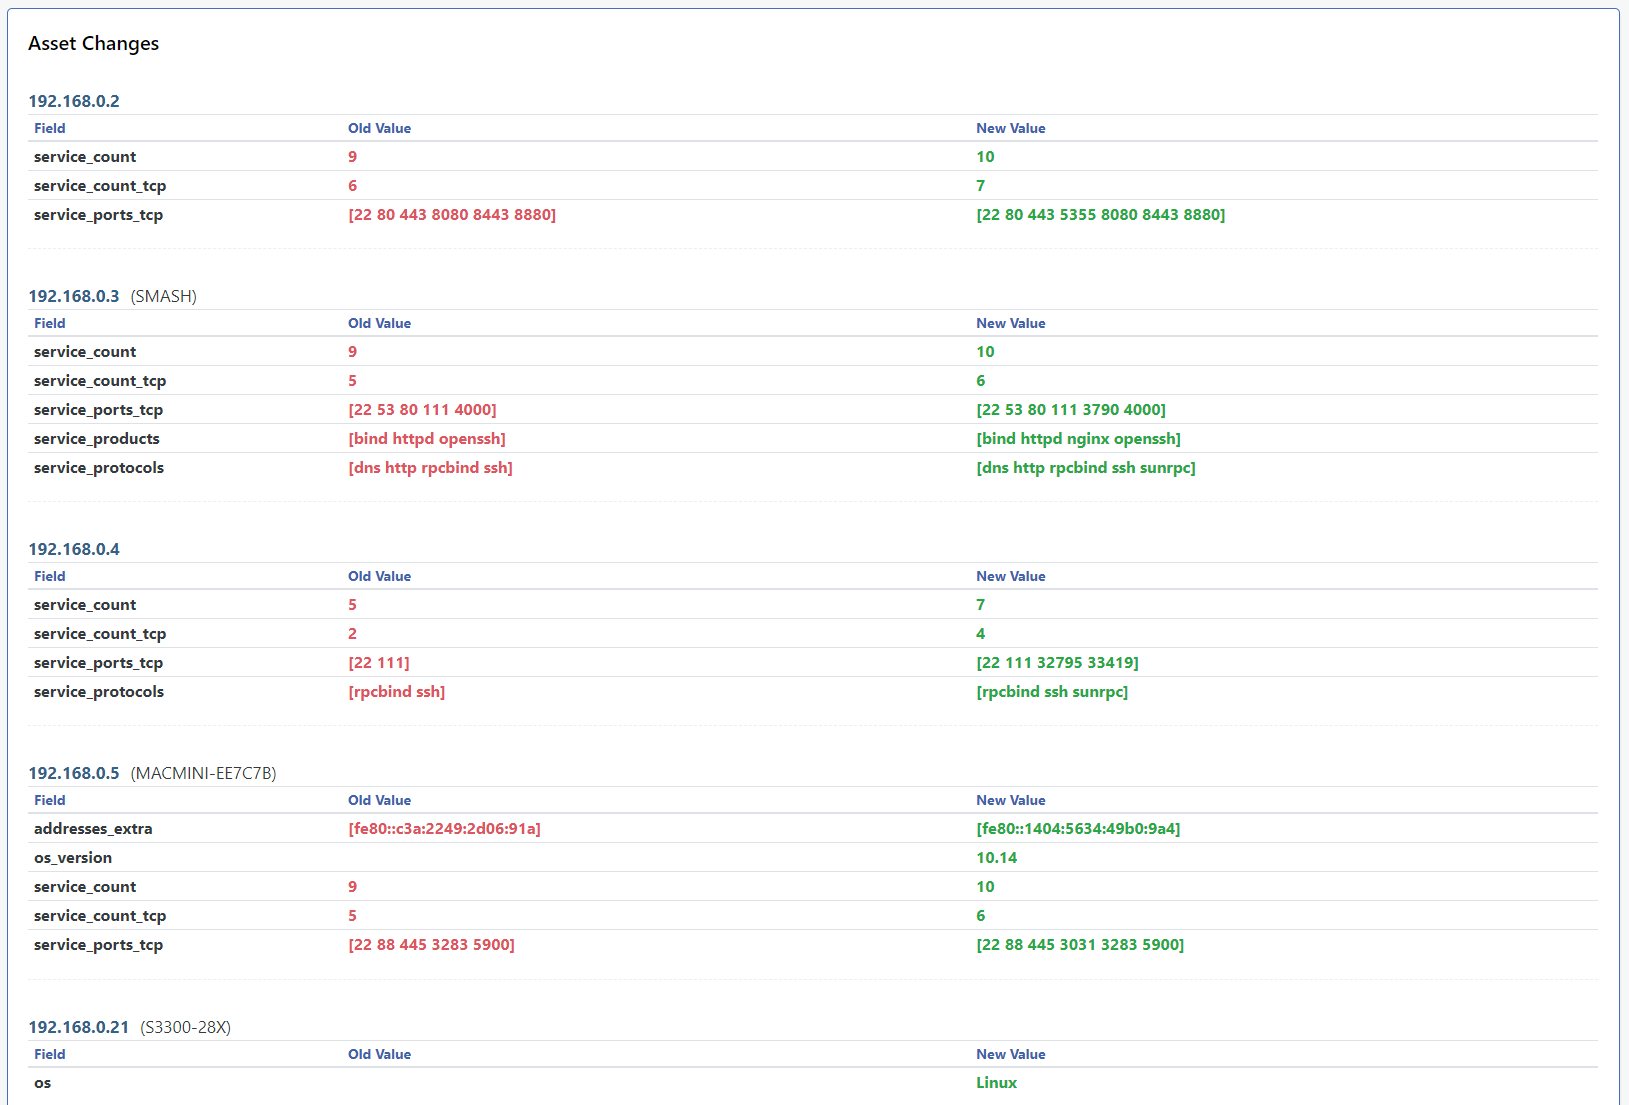Click the os_version new value 10.14
The width and height of the screenshot is (1629, 1105).
tap(996, 858)
